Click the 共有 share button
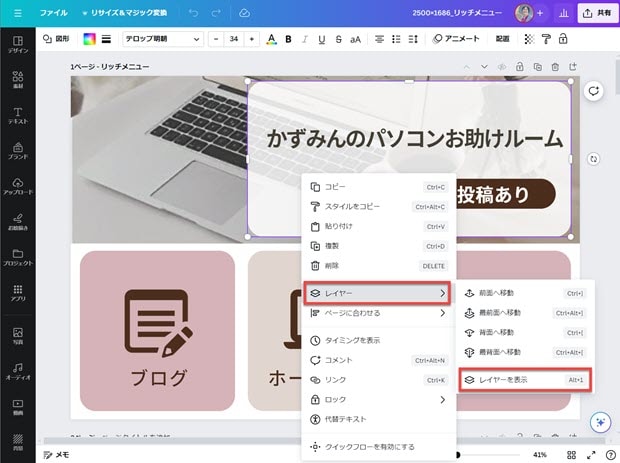 click(x=596, y=13)
